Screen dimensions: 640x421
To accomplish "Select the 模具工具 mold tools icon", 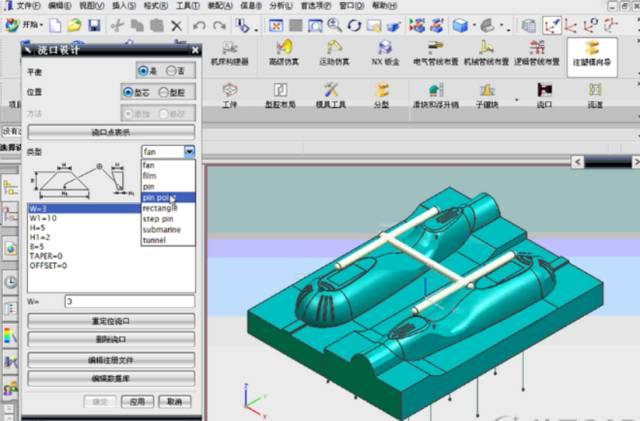I will (x=330, y=93).
